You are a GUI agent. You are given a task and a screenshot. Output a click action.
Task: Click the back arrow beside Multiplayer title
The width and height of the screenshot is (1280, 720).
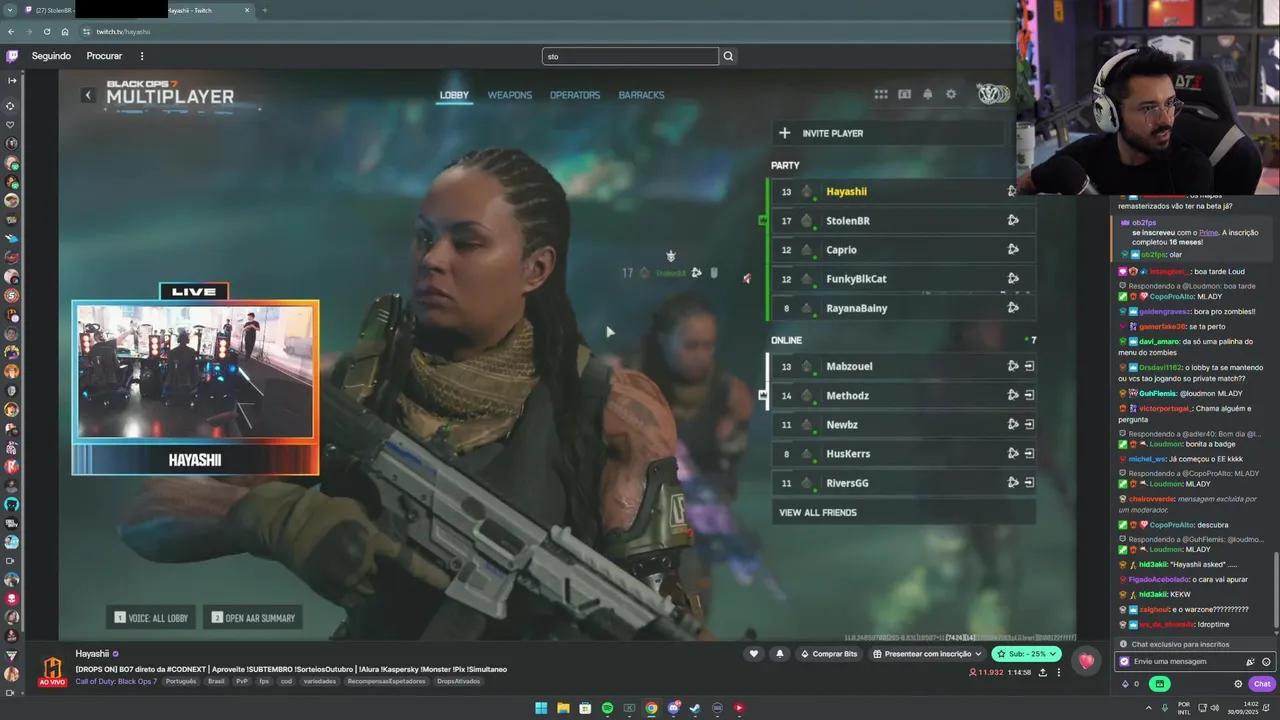pos(88,95)
